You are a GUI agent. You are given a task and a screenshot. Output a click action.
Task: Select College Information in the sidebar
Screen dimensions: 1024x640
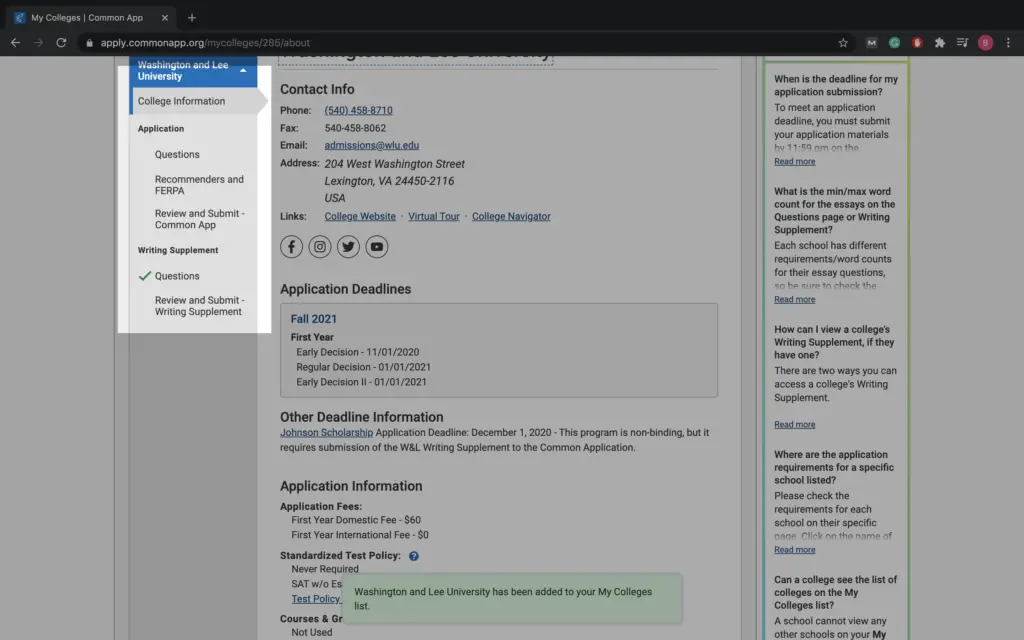(181, 101)
